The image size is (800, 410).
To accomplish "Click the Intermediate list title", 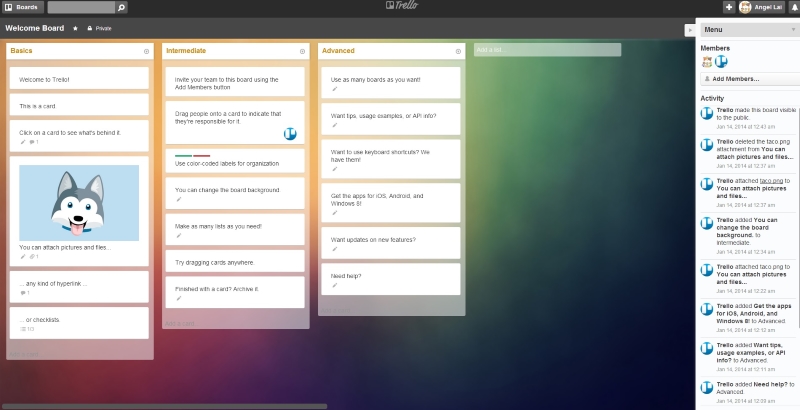I will tap(186, 50).
